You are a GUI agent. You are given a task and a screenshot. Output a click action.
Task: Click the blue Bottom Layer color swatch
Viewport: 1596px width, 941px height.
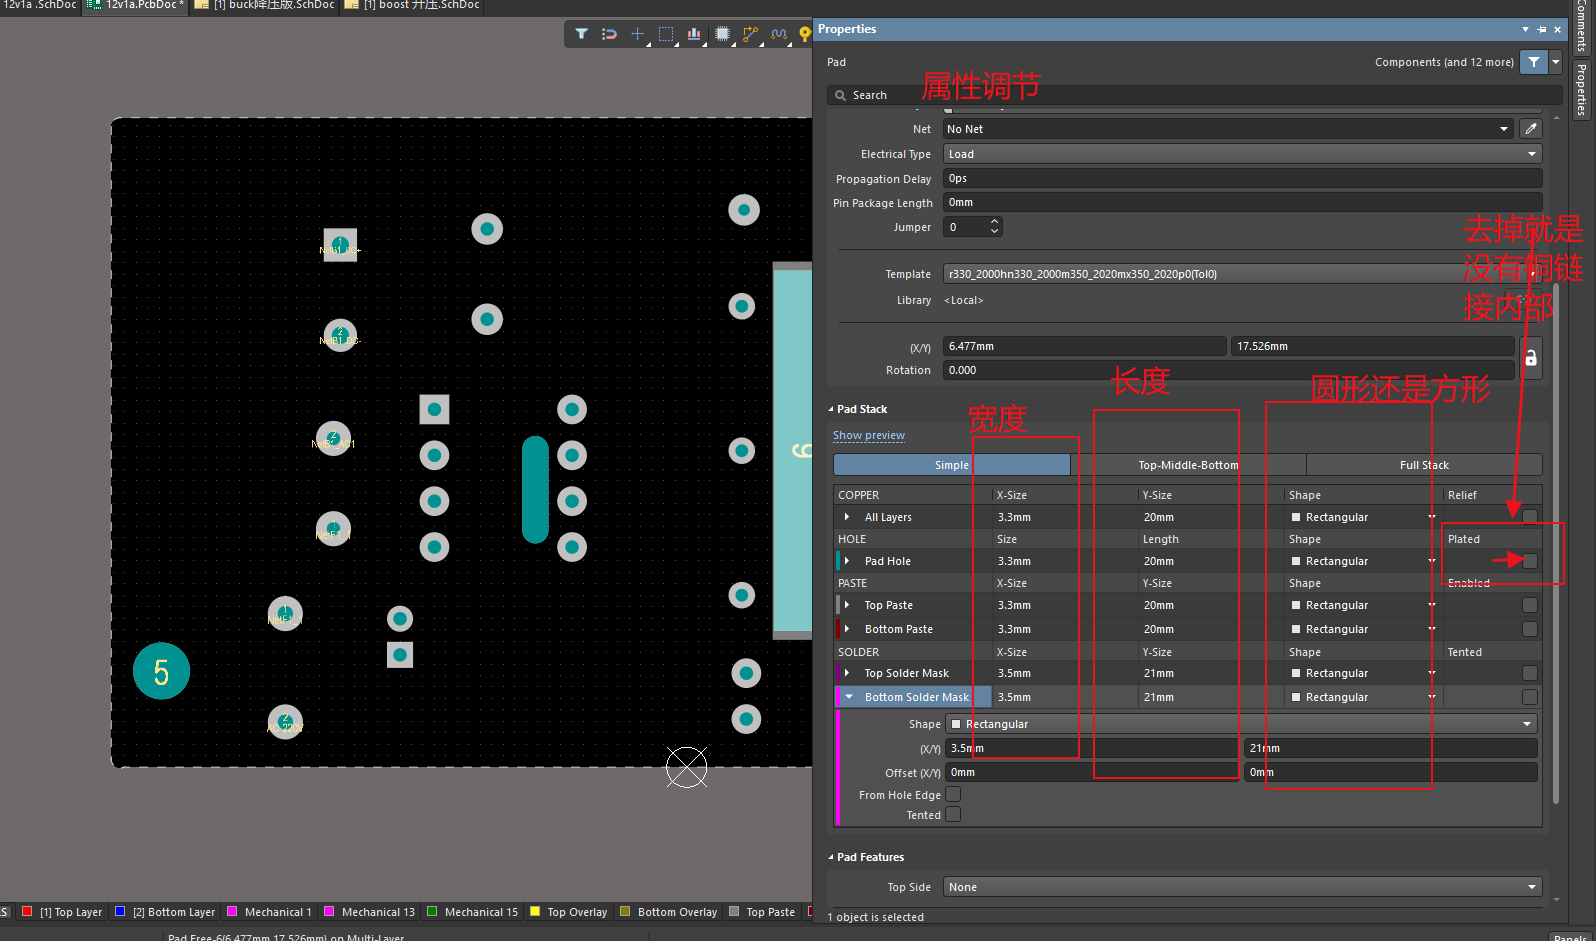click(x=120, y=912)
